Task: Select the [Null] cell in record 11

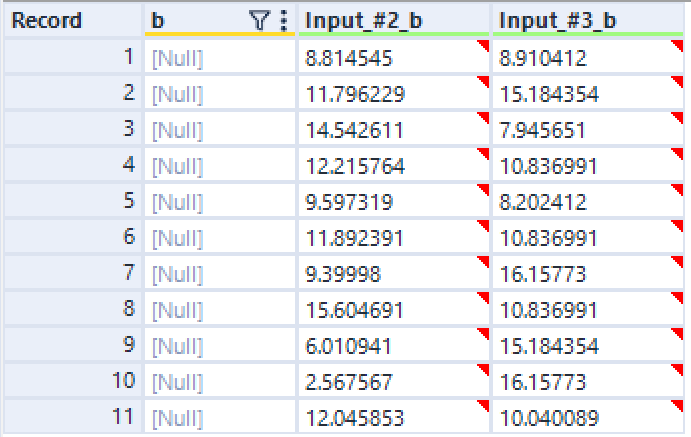Action: click(220, 417)
